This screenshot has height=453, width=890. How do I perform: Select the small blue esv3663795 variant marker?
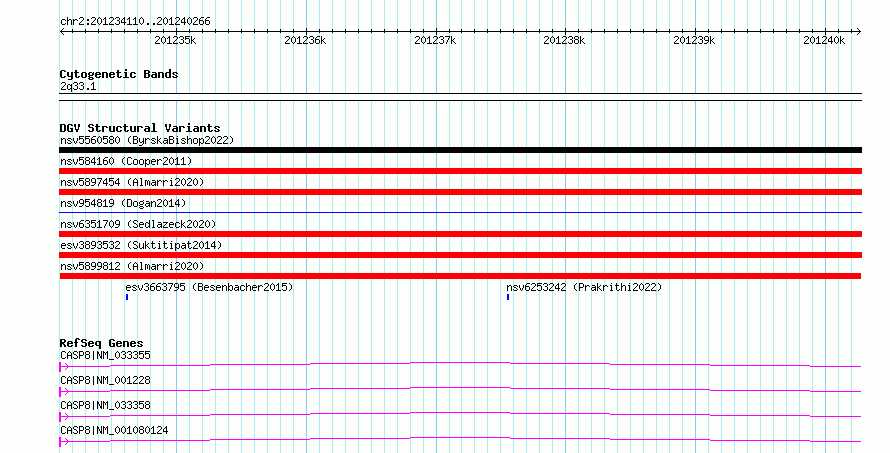tap(127, 297)
